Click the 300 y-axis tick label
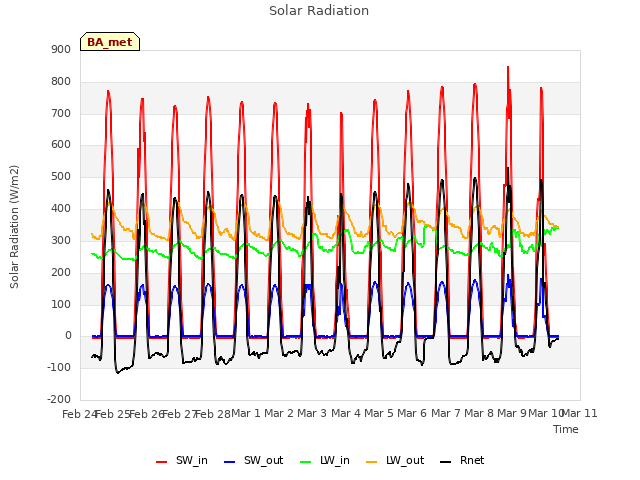Image resolution: width=640 pixels, height=480 pixels. point(61,240)
